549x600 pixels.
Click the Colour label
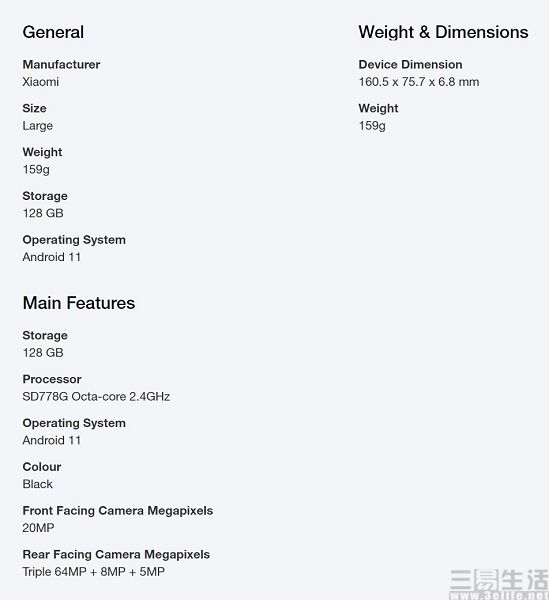coord(42,467)
